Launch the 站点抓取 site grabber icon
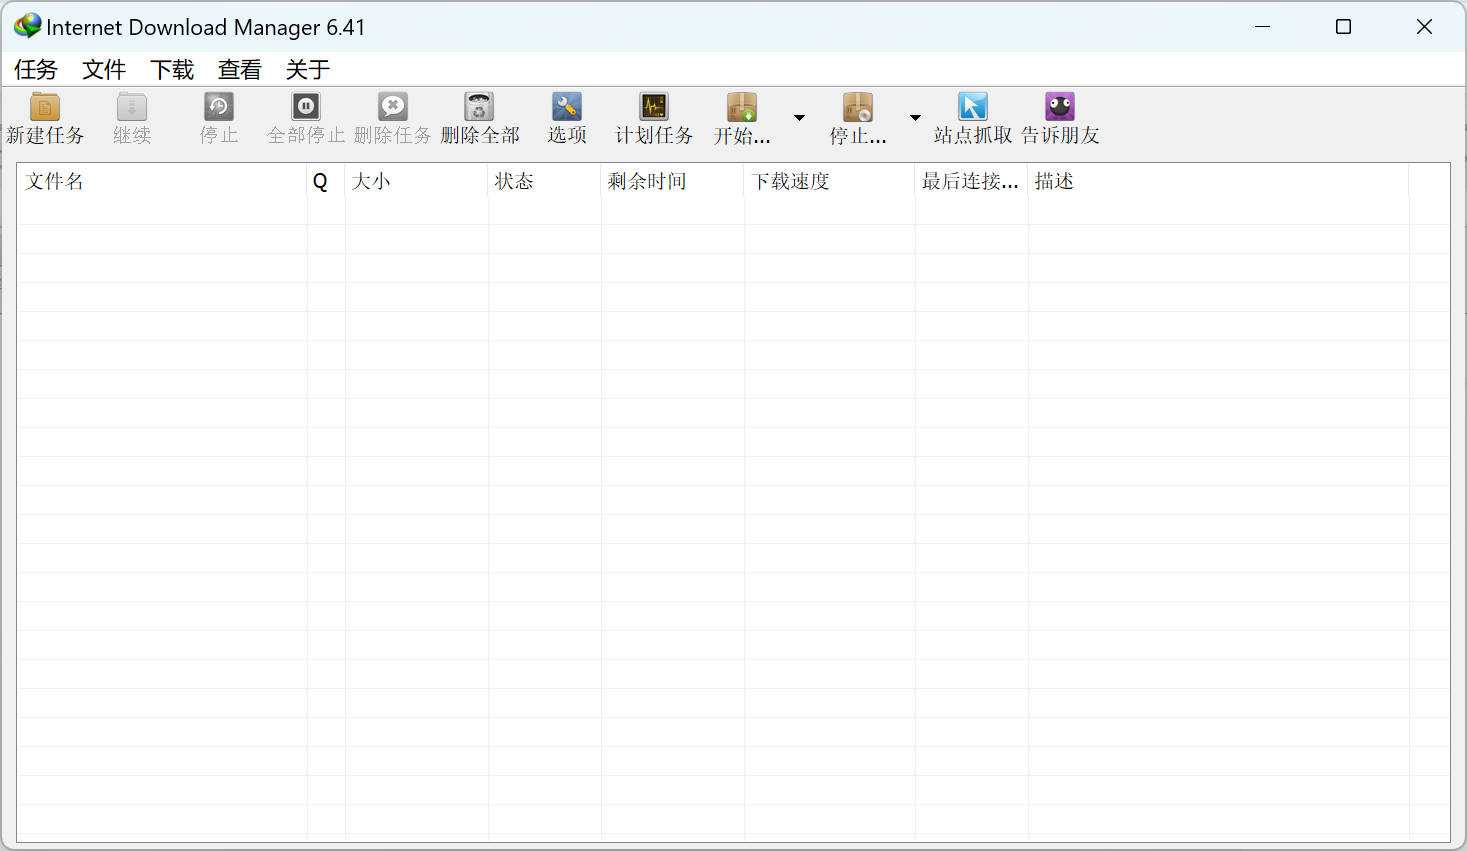The width and height of the screenshot is (1467, 851). coord(973,107)
